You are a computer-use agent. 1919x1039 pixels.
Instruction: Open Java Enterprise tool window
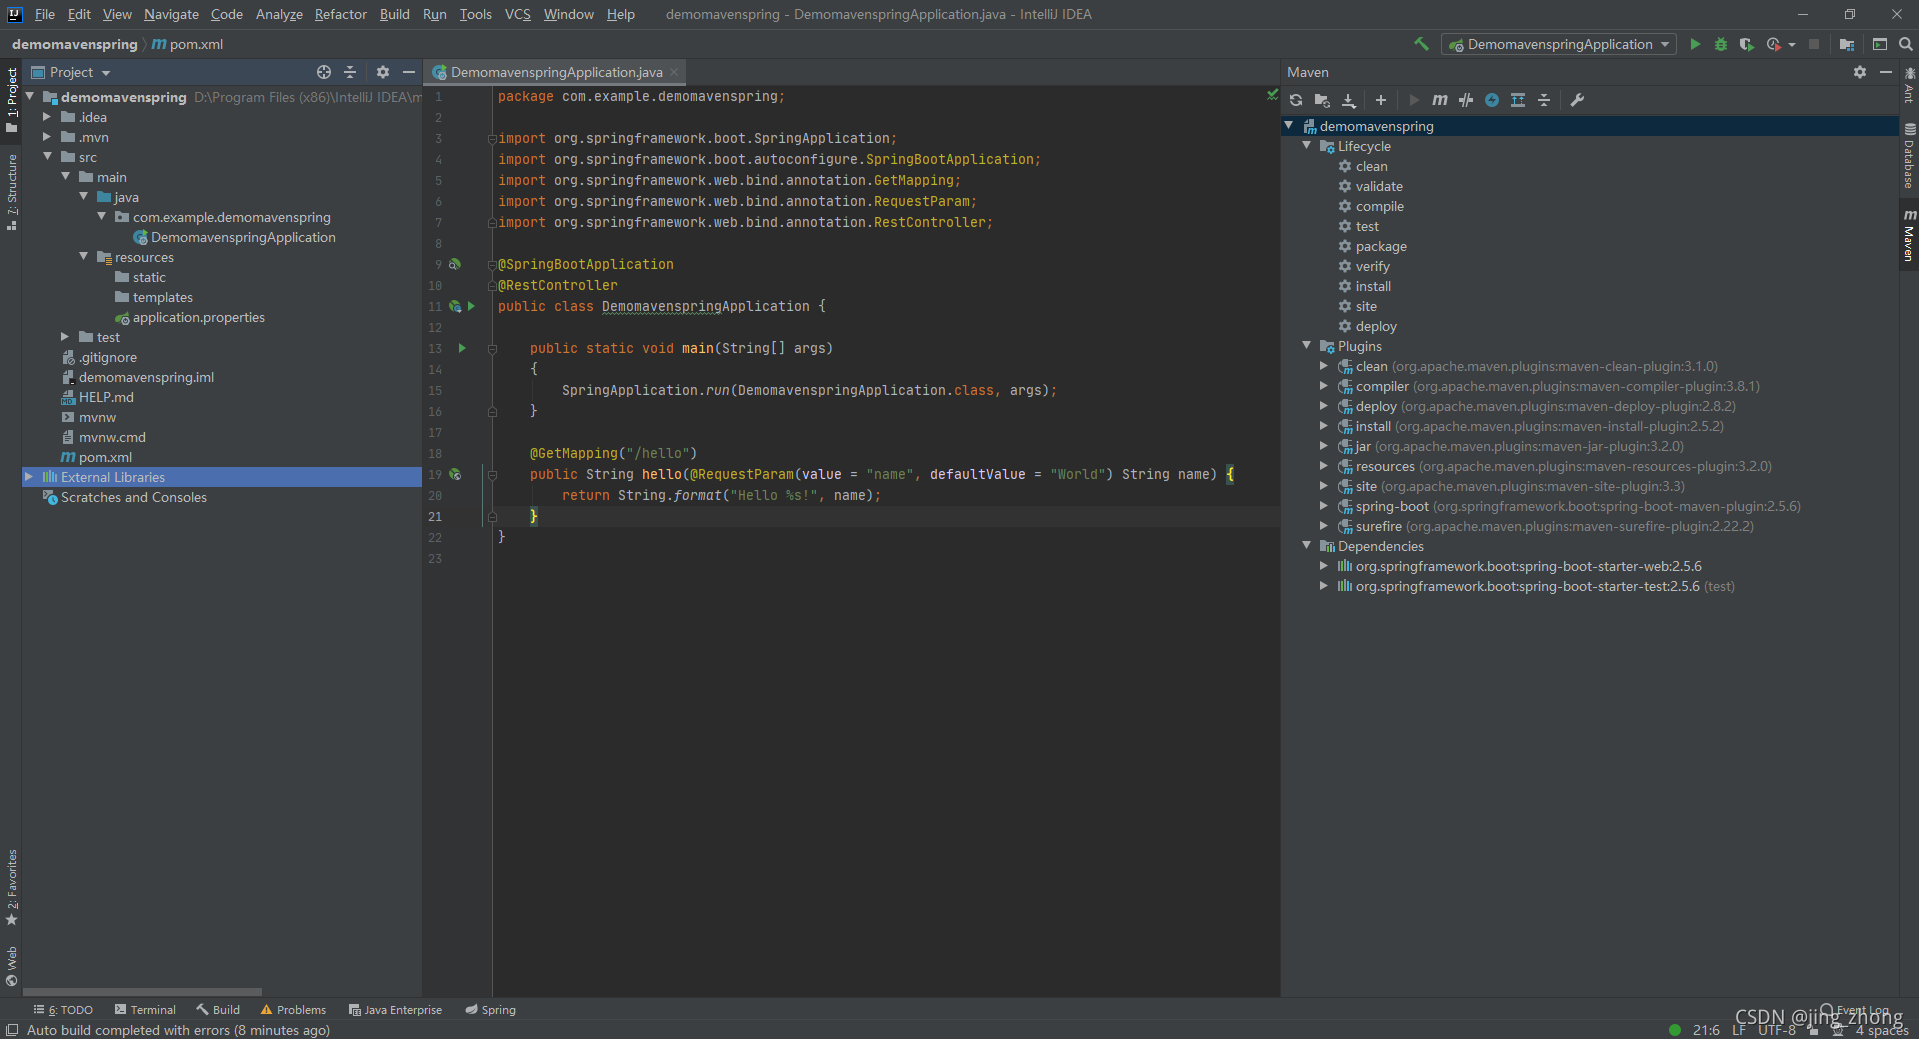coord(395,1010)
